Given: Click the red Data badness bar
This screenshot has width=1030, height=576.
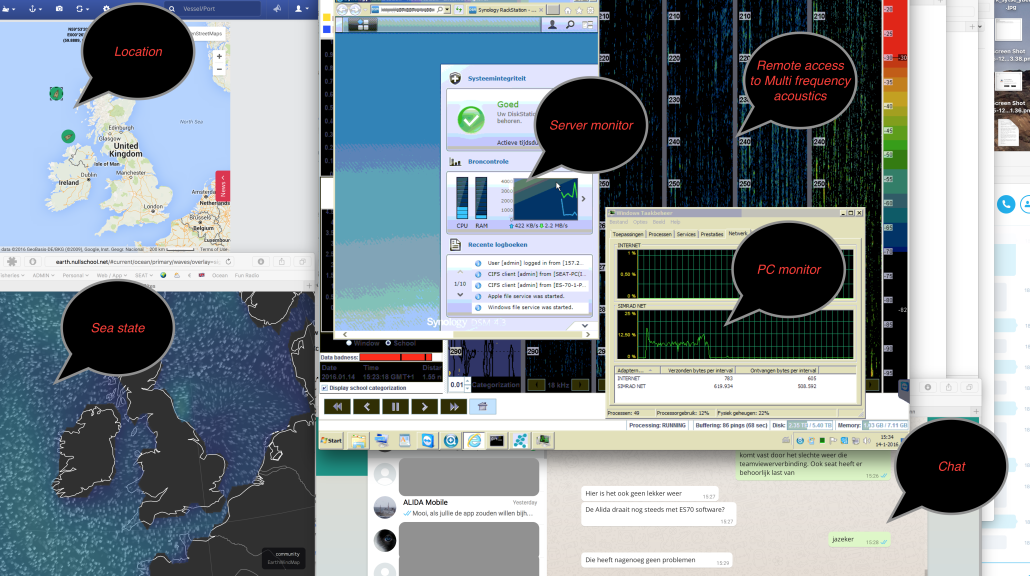Looking at the screenshot, I should tap(395, 357).
